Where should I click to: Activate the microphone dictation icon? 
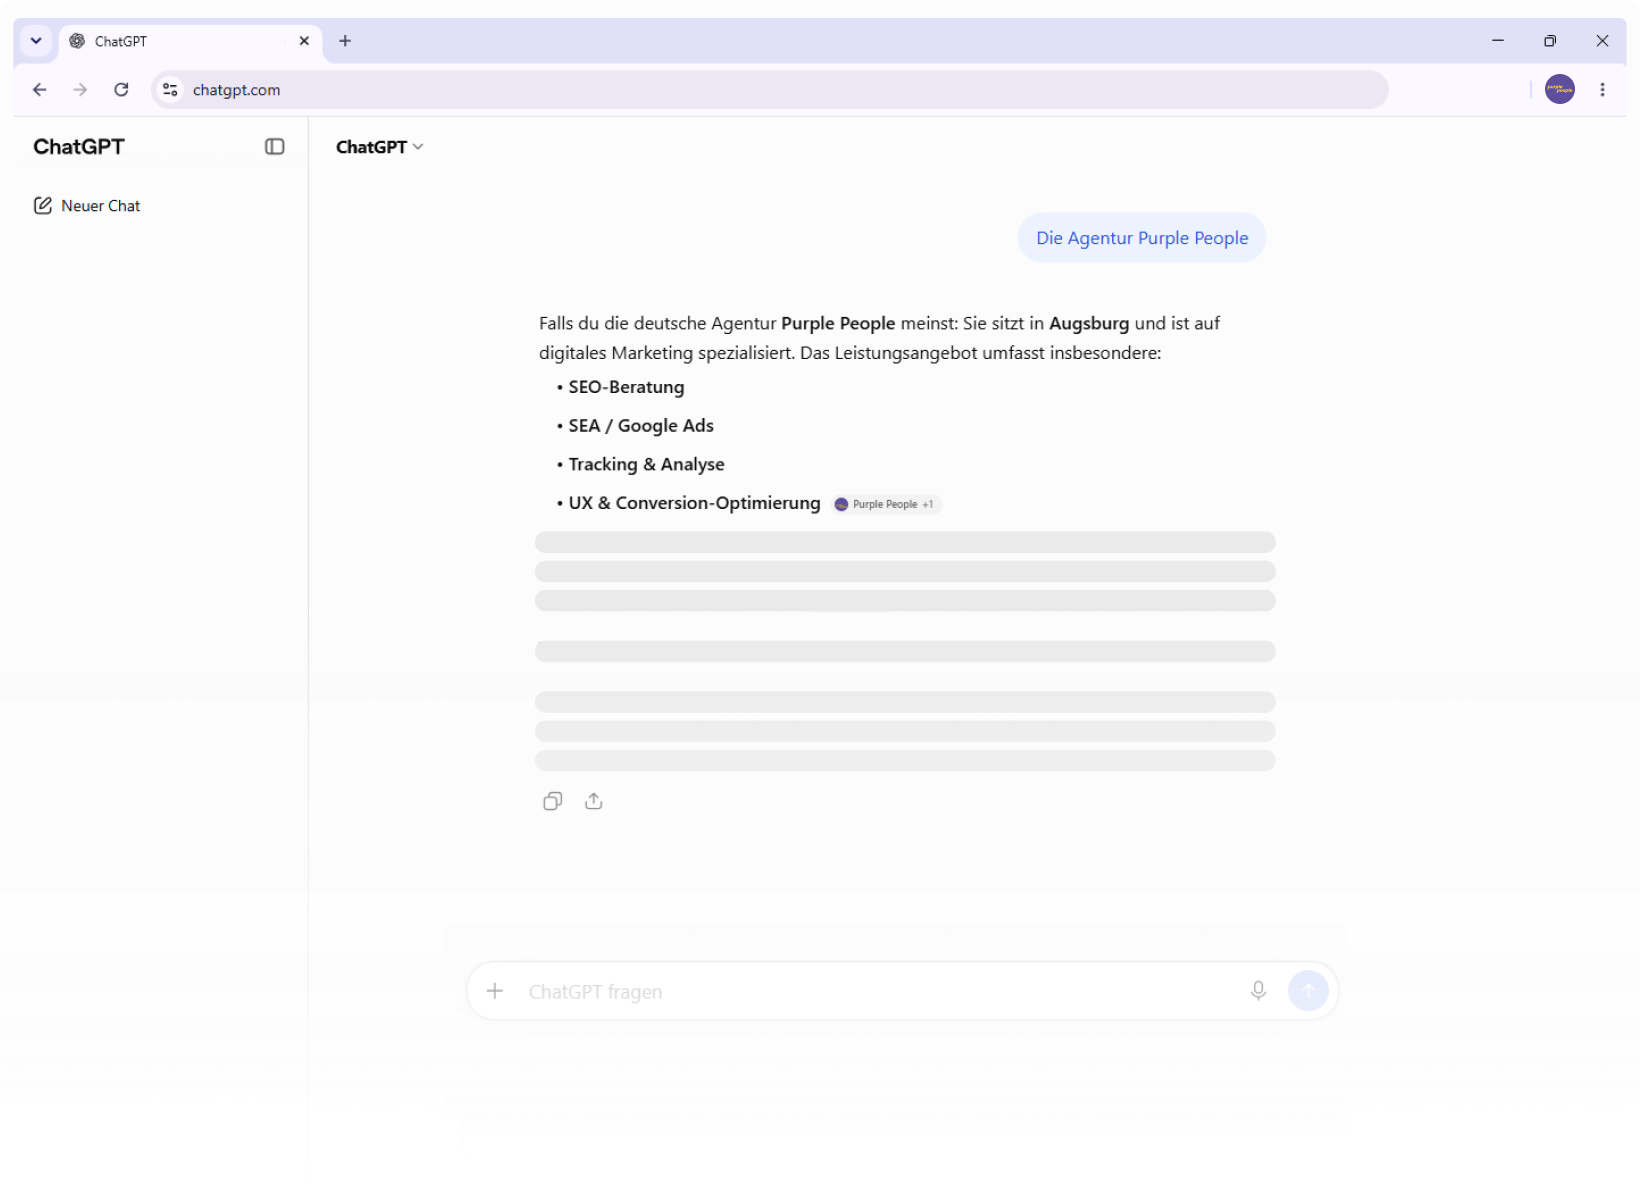(x=1258, y=991)
